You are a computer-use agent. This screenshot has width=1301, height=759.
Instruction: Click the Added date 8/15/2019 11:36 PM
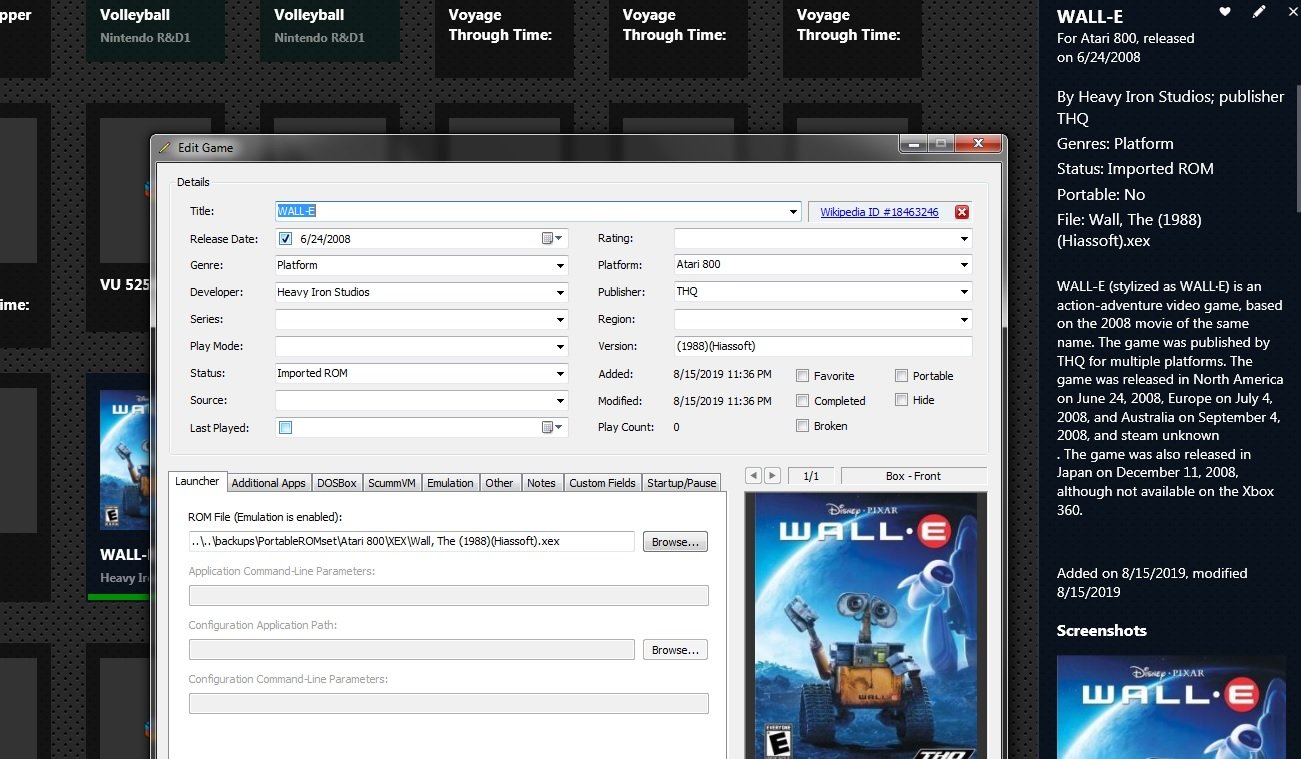[723, 374]
